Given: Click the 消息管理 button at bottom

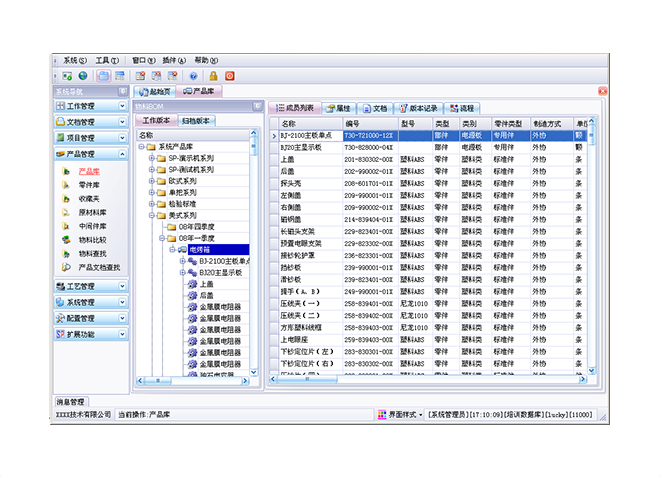Looking at the screenshot, I should pos(70,401).
